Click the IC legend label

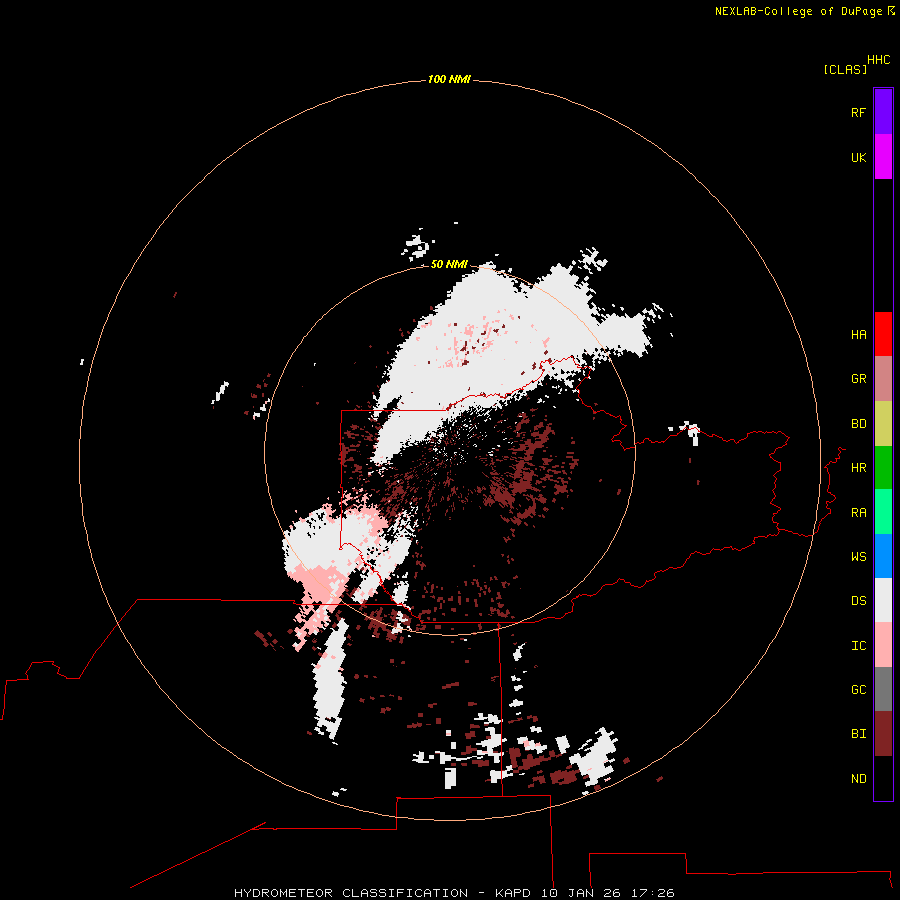tap(858, 646)
